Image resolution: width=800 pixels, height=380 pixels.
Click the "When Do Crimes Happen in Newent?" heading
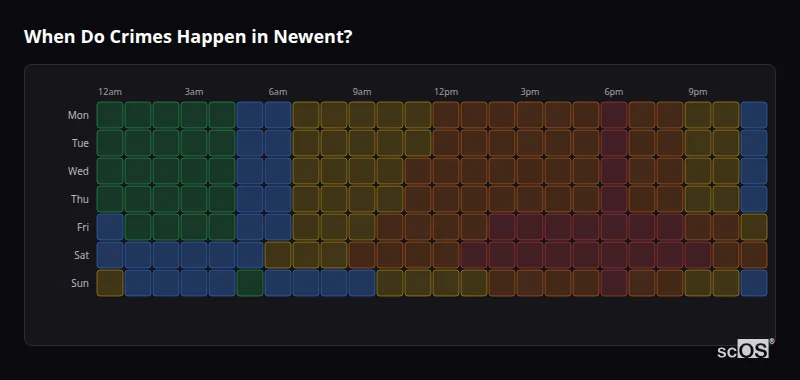[x=188, y=37]
